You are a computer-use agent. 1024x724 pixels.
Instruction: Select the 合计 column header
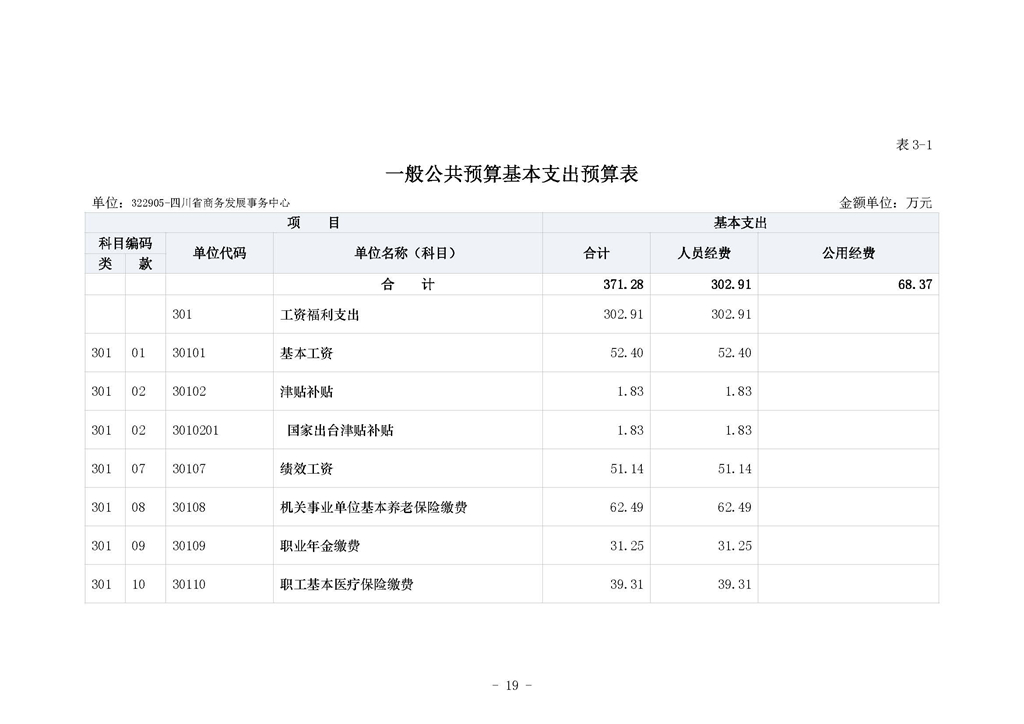point(597,252)
